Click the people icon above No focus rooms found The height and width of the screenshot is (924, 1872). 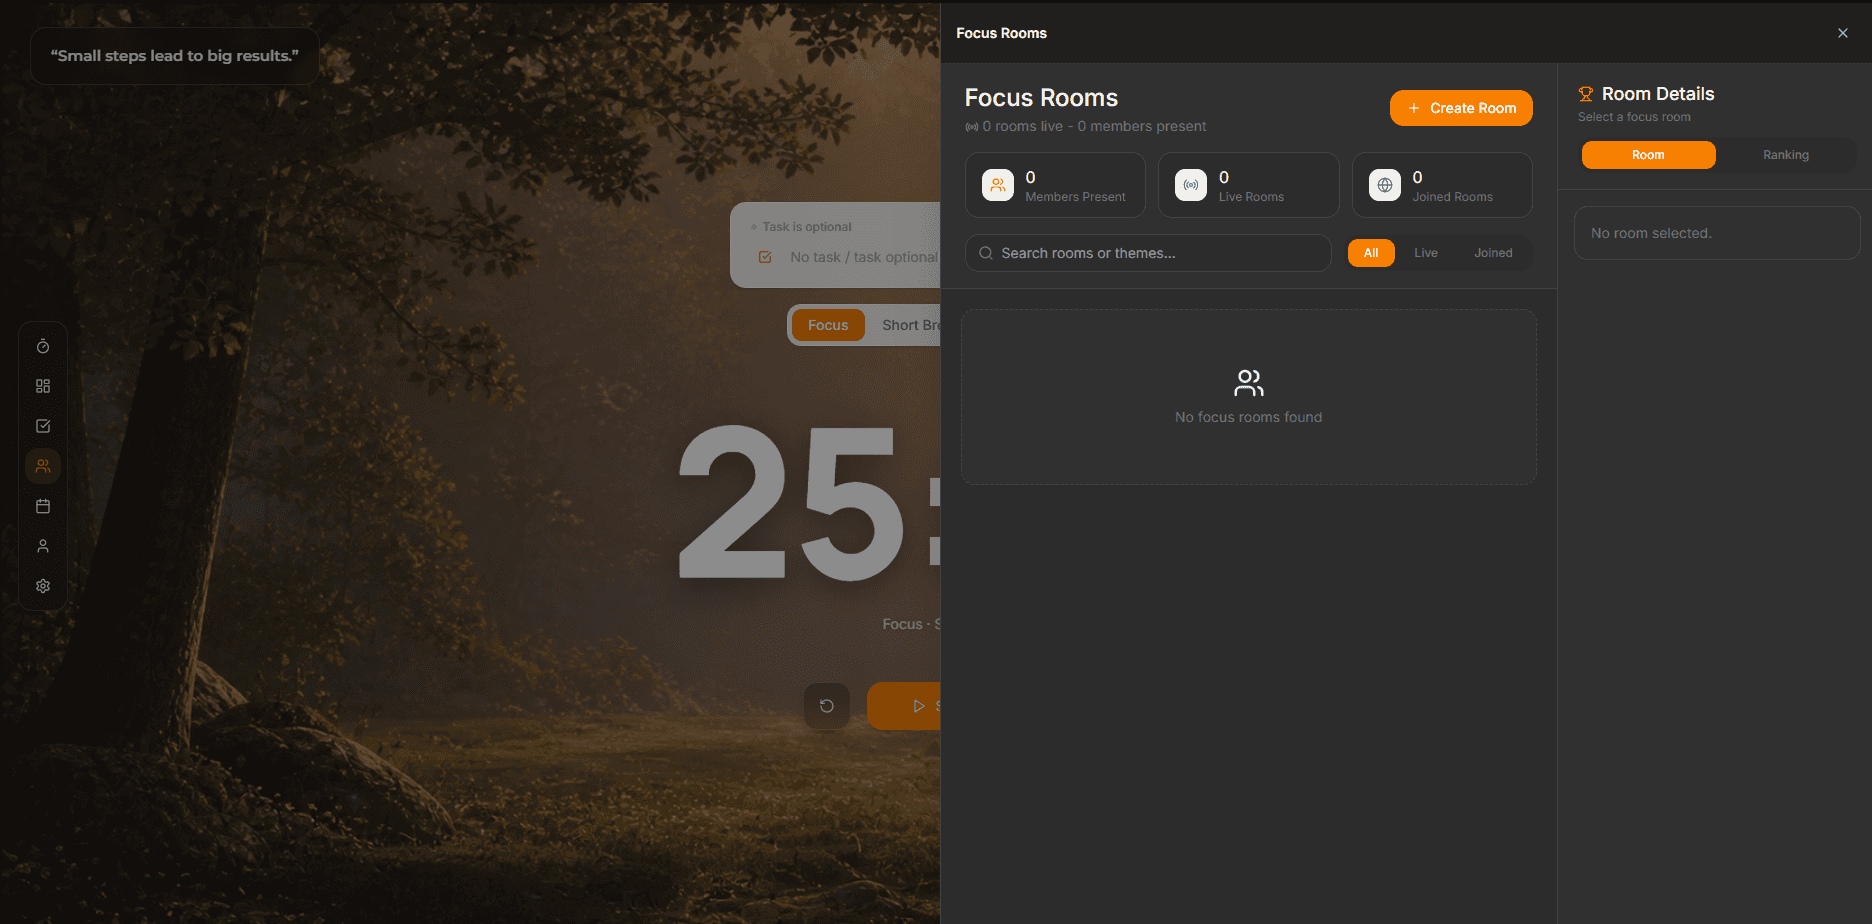coord(1249,383)
